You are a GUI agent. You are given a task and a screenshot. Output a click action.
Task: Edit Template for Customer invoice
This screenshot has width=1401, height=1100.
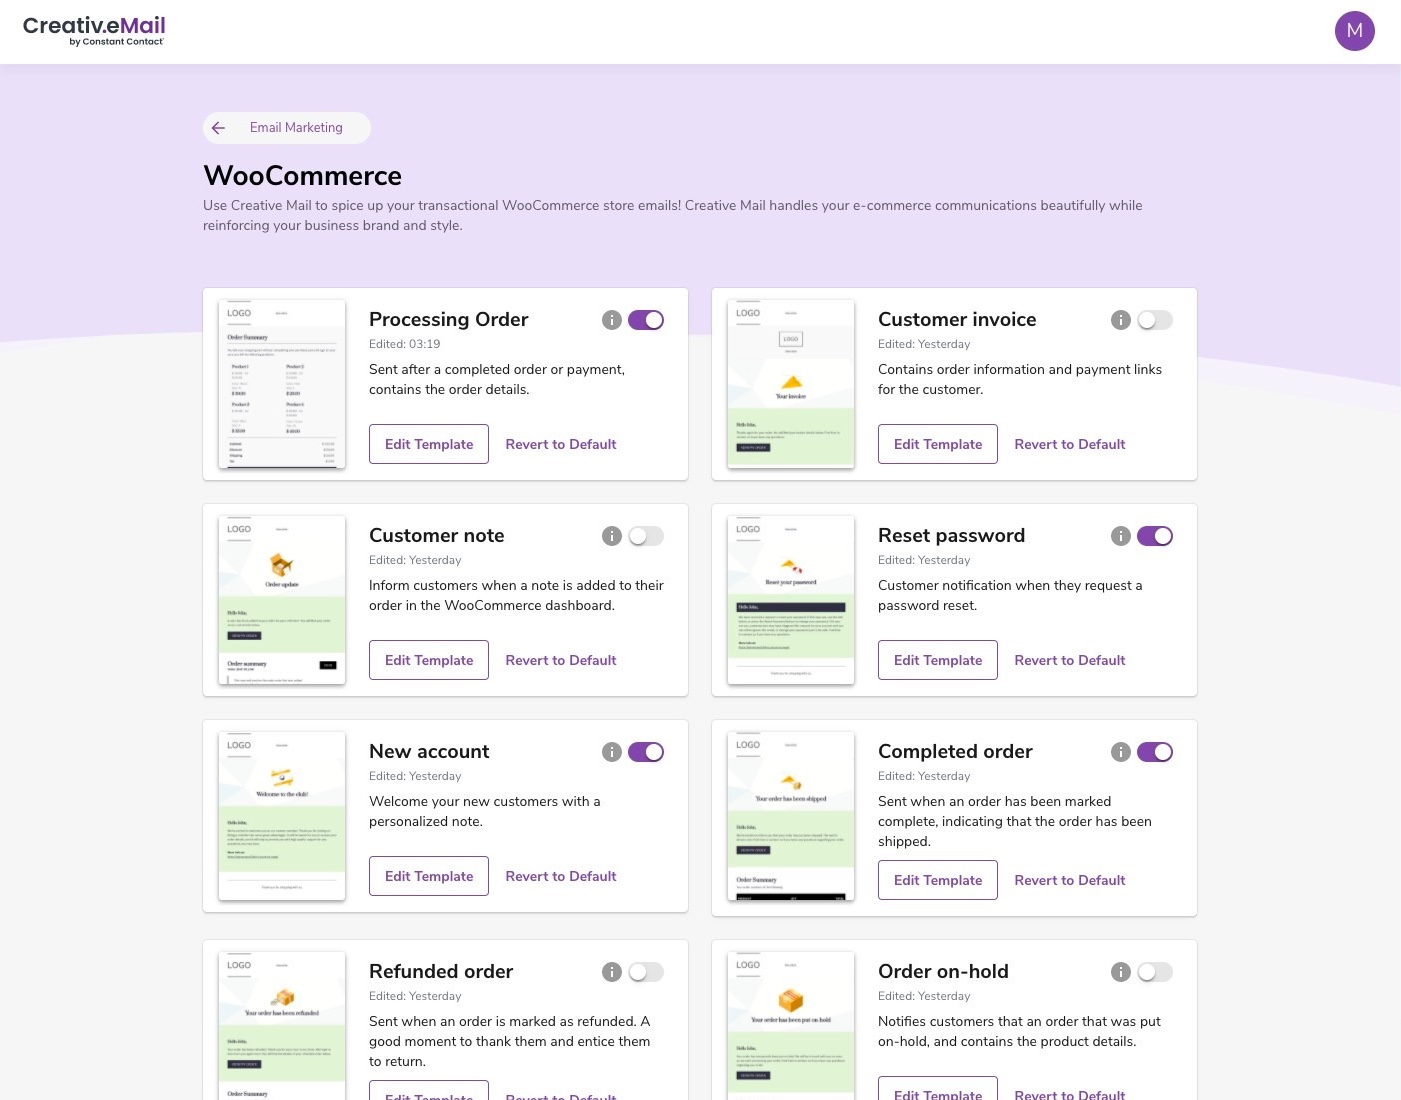click(938, 444)
